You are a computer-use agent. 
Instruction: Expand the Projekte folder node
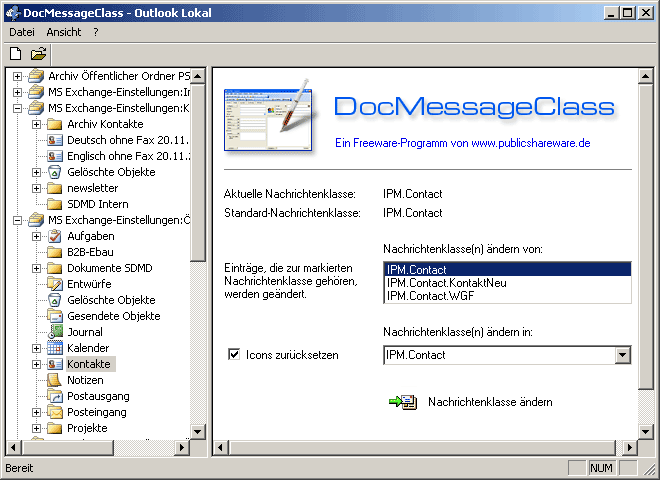pyautogui.click(x=37, y=428)
